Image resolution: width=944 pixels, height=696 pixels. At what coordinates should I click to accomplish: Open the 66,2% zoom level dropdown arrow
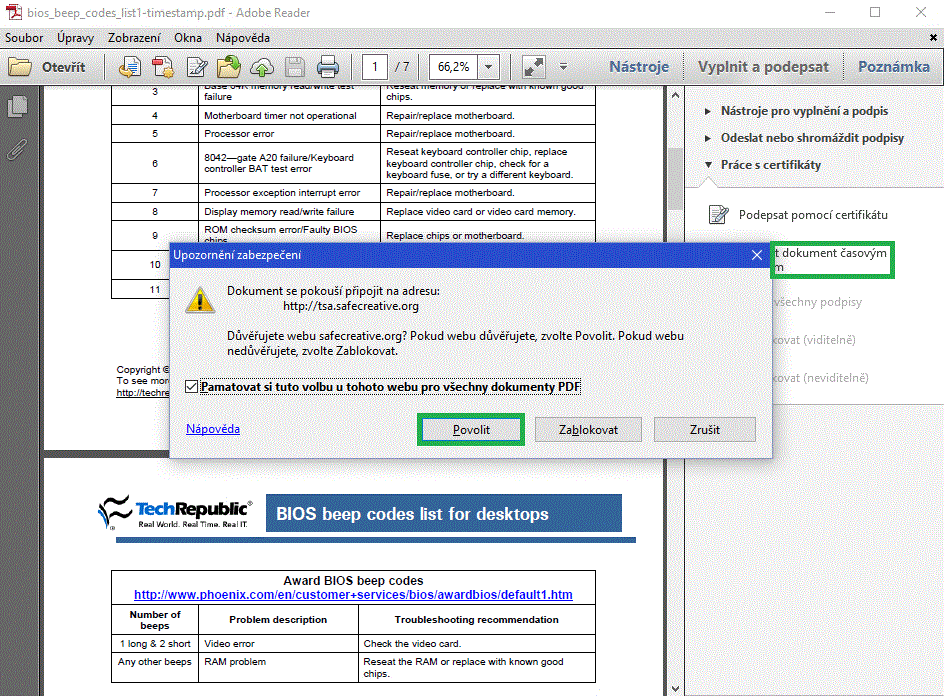[x=488, y=67]
